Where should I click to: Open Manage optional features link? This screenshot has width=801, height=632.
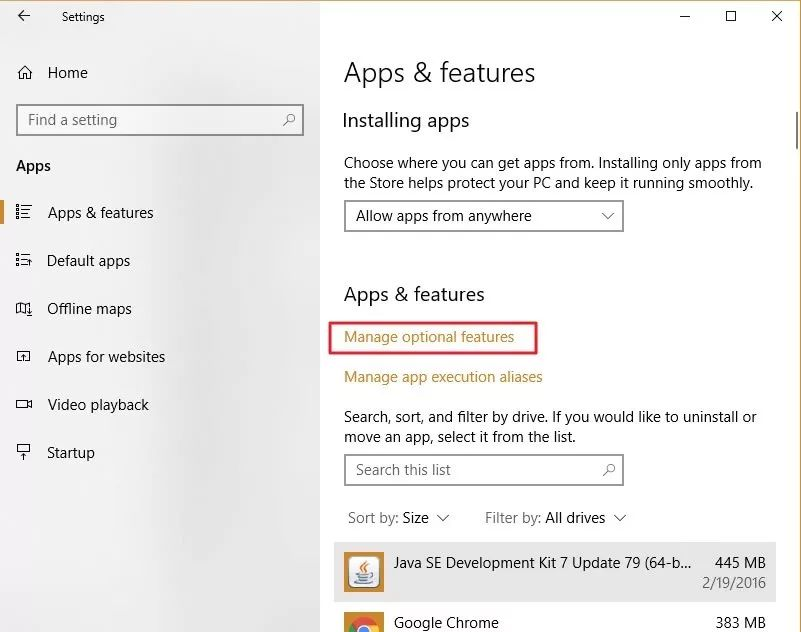[429, 337]
